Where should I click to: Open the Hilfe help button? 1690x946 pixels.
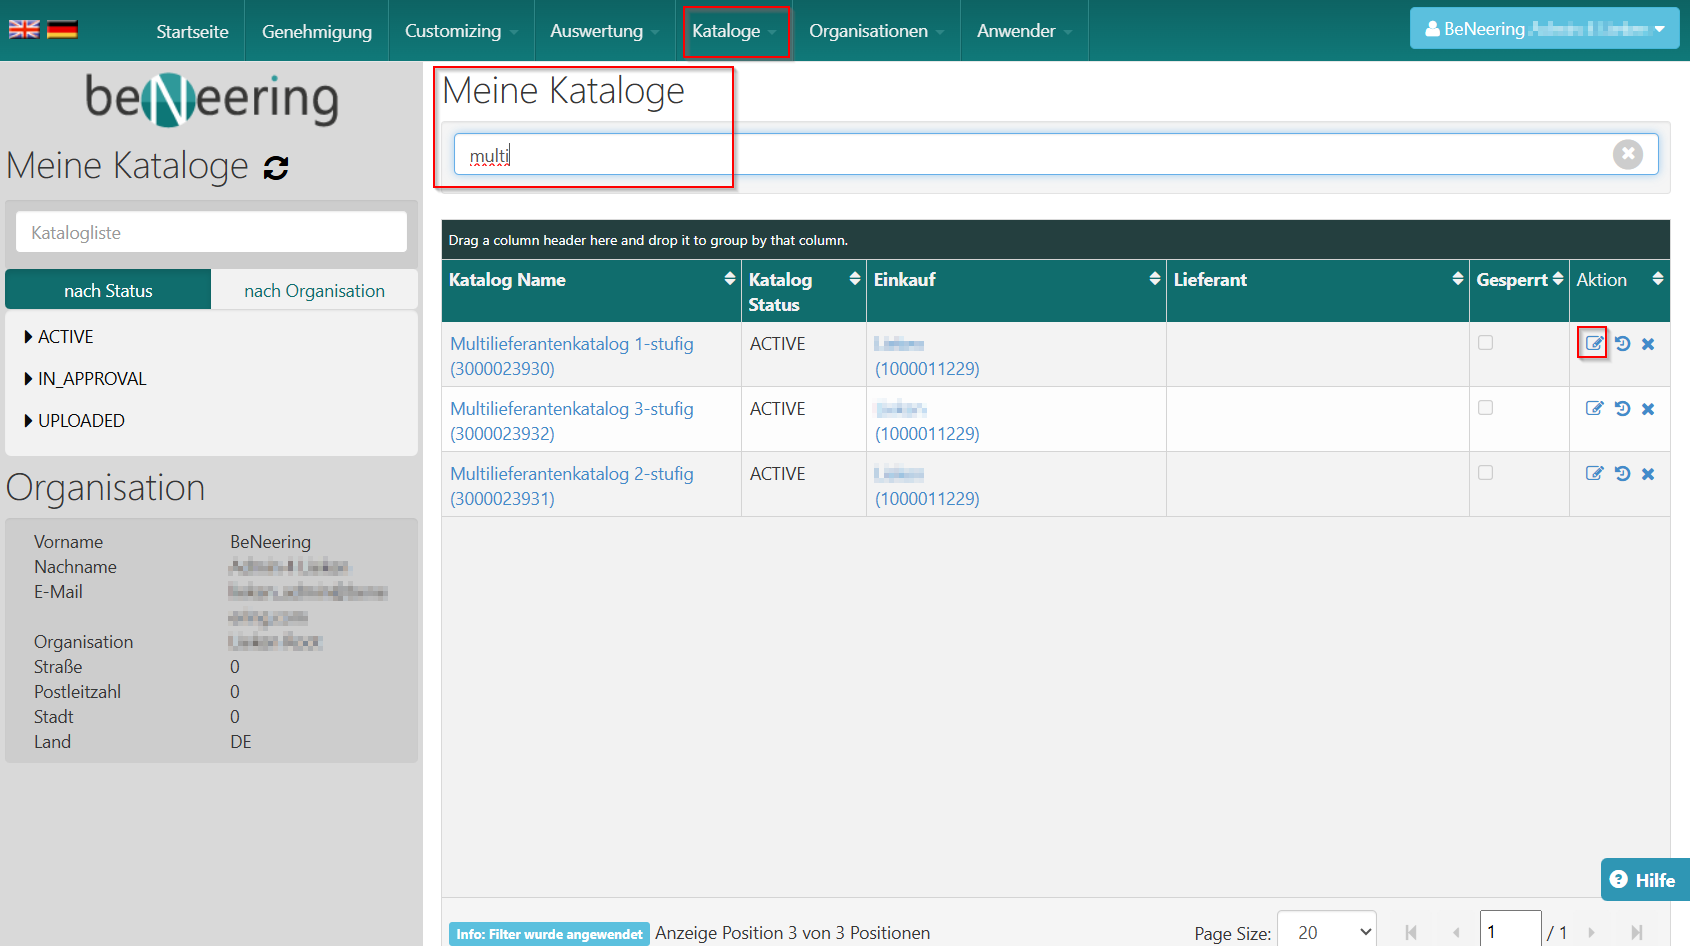(1644, 880)
